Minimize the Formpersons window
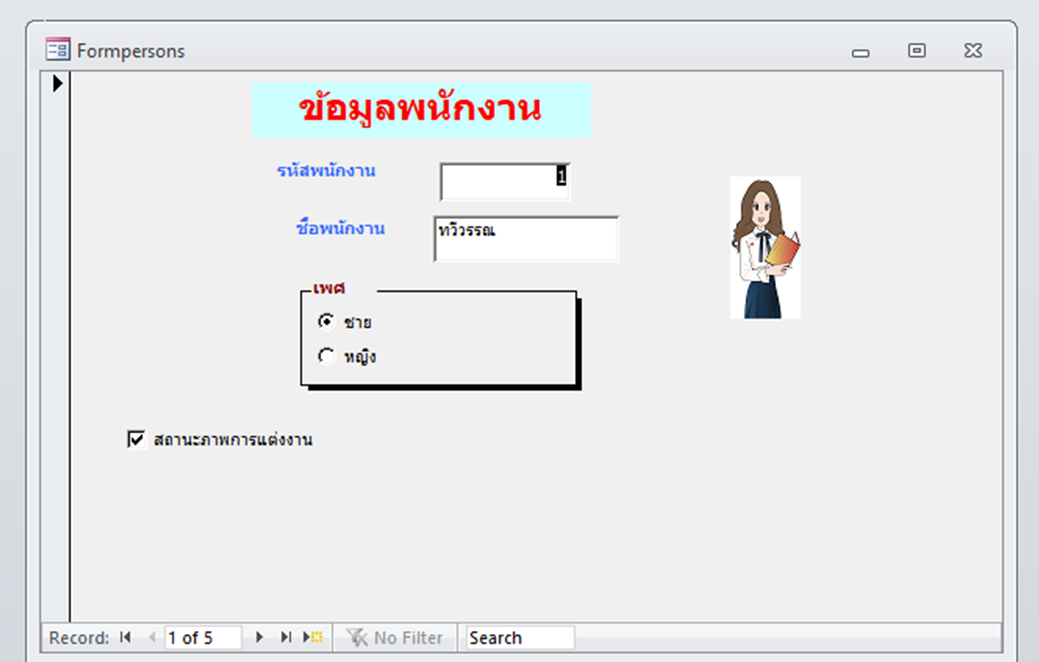Screen dimensions: 1039x662 (861, 53)
